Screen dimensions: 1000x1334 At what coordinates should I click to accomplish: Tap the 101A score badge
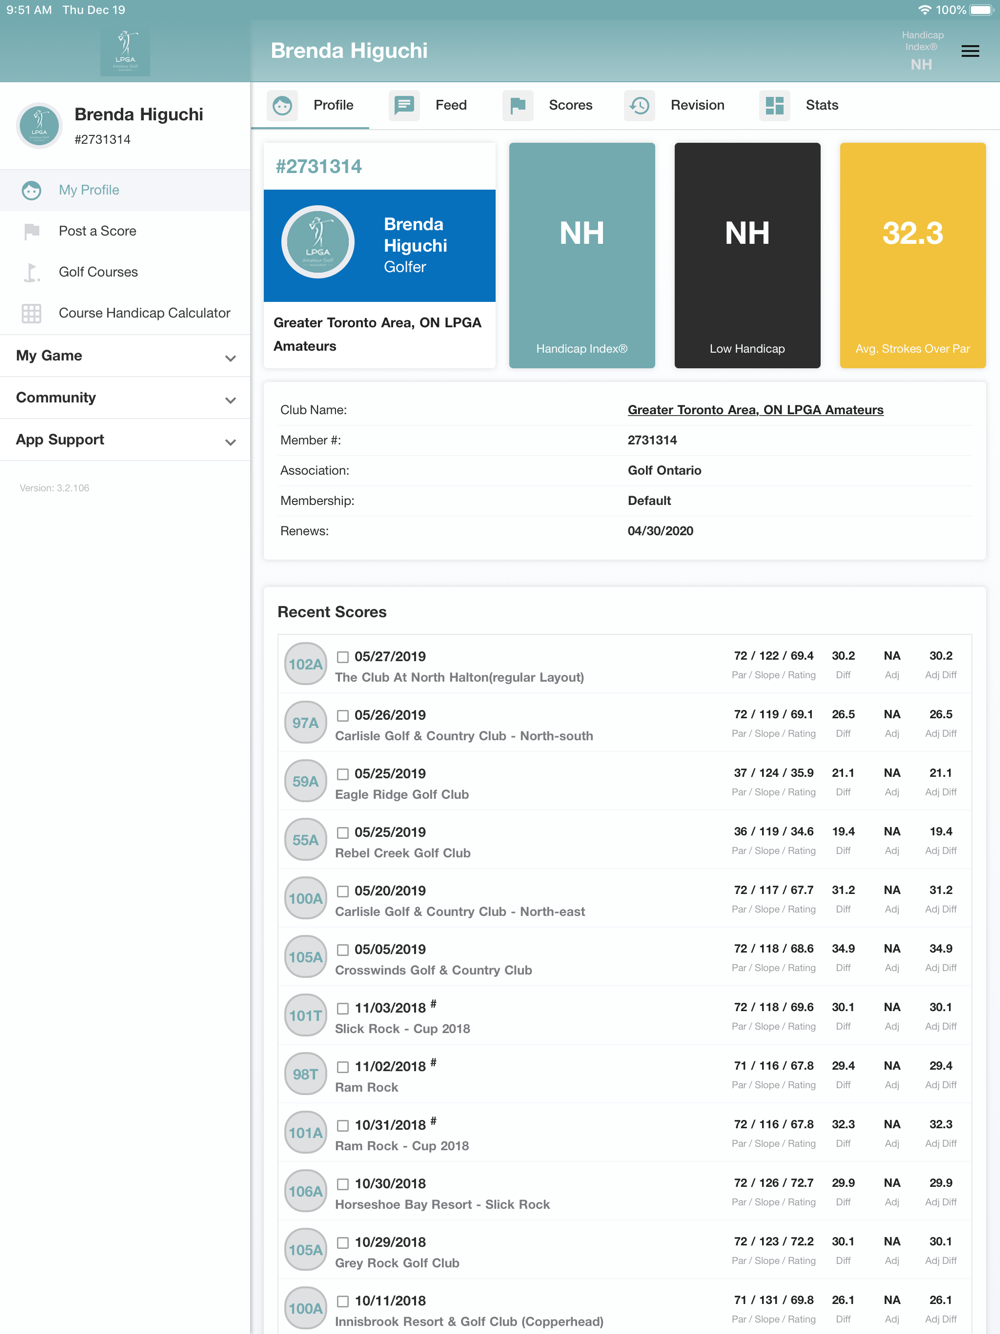click(305, 1133)
